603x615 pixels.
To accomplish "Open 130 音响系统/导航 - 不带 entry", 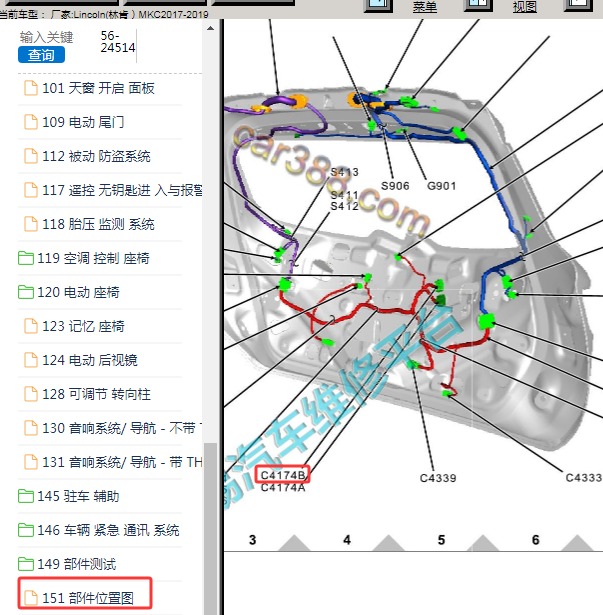I will click(110, 428).
